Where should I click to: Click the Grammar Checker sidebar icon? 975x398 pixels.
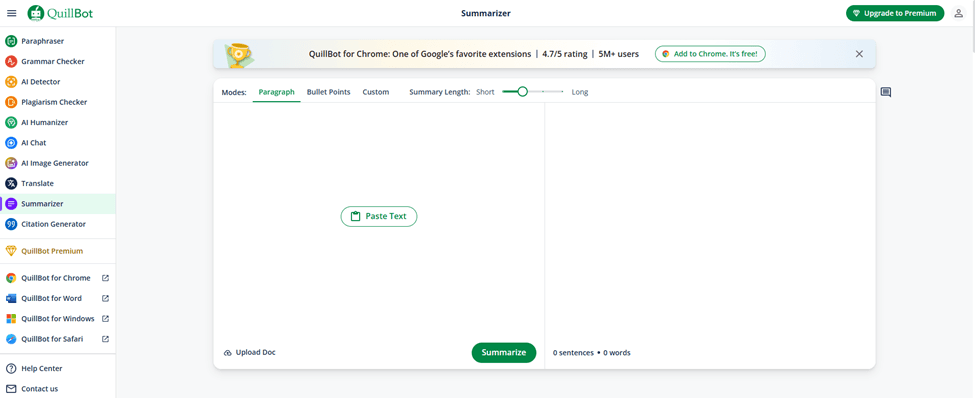11,62
